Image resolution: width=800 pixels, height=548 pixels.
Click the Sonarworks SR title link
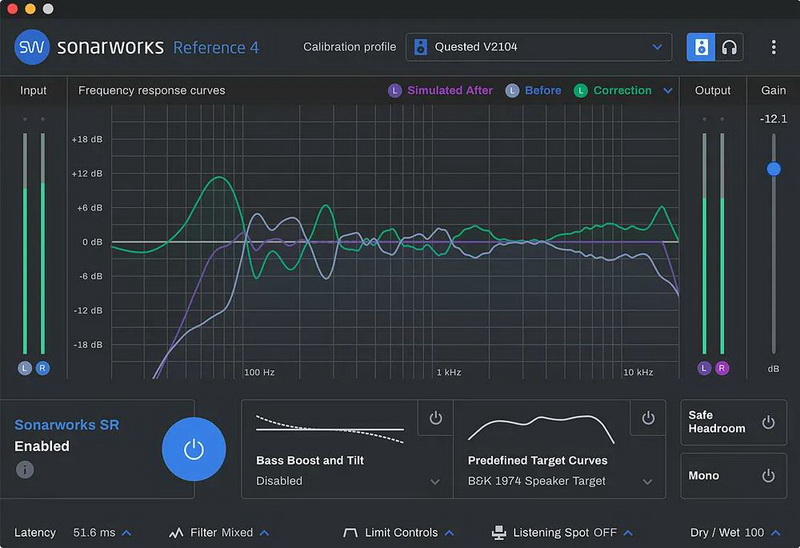pos(66,425)
